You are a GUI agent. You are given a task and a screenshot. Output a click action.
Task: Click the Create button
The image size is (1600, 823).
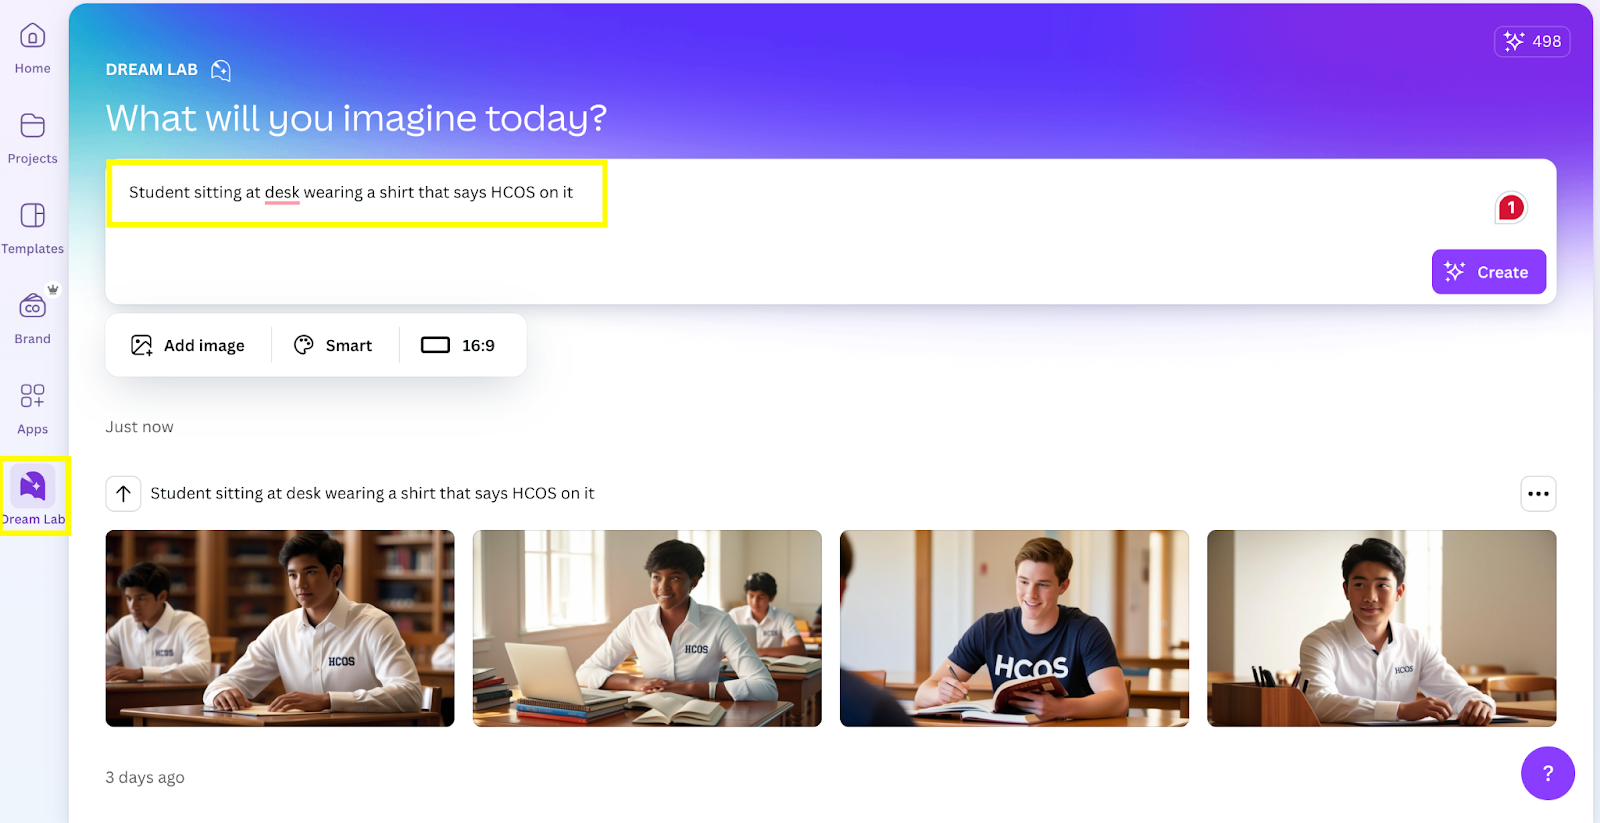(x=1488, y=272)
